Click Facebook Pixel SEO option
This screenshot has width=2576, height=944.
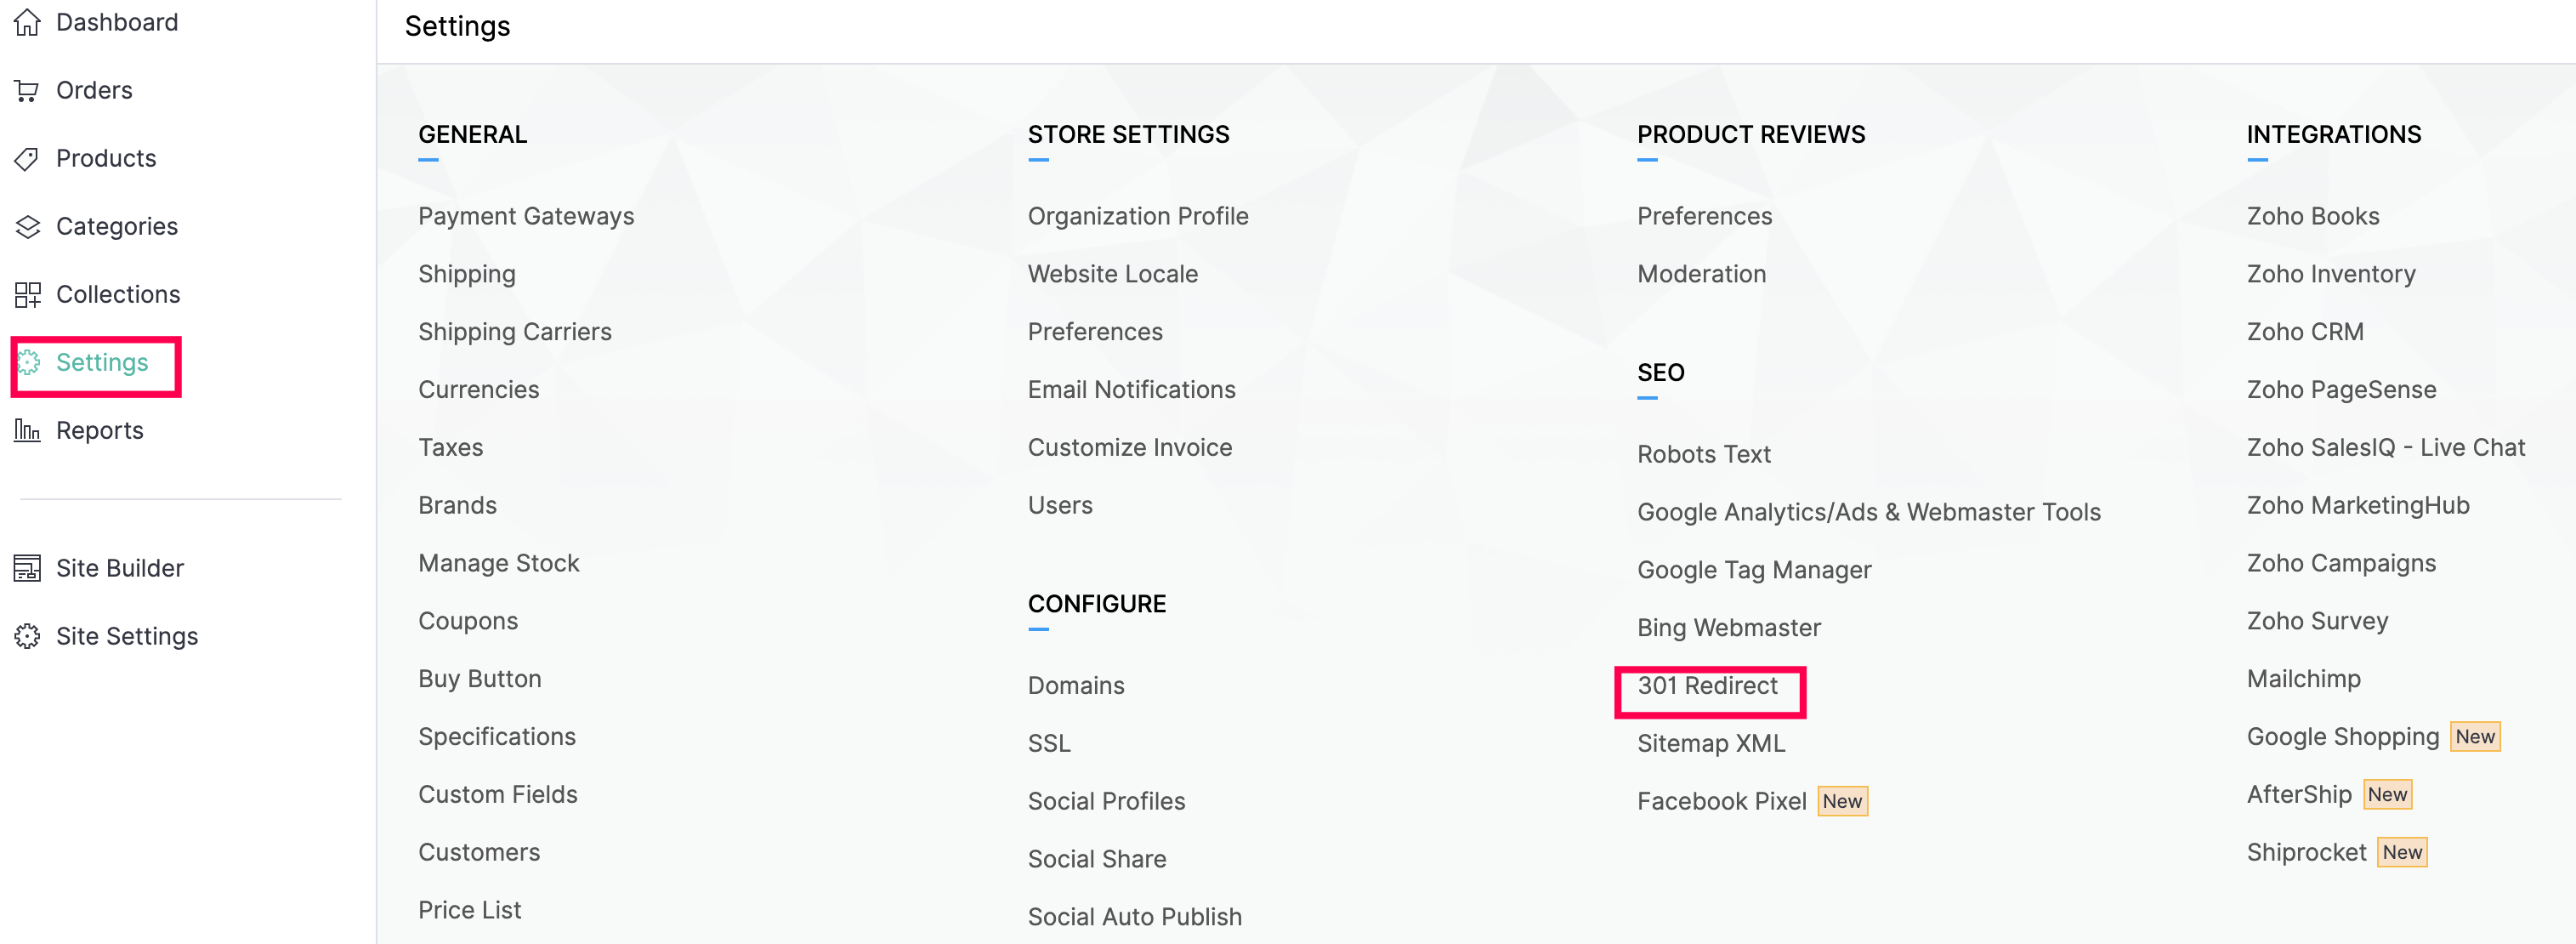[x=1720, y=802]
